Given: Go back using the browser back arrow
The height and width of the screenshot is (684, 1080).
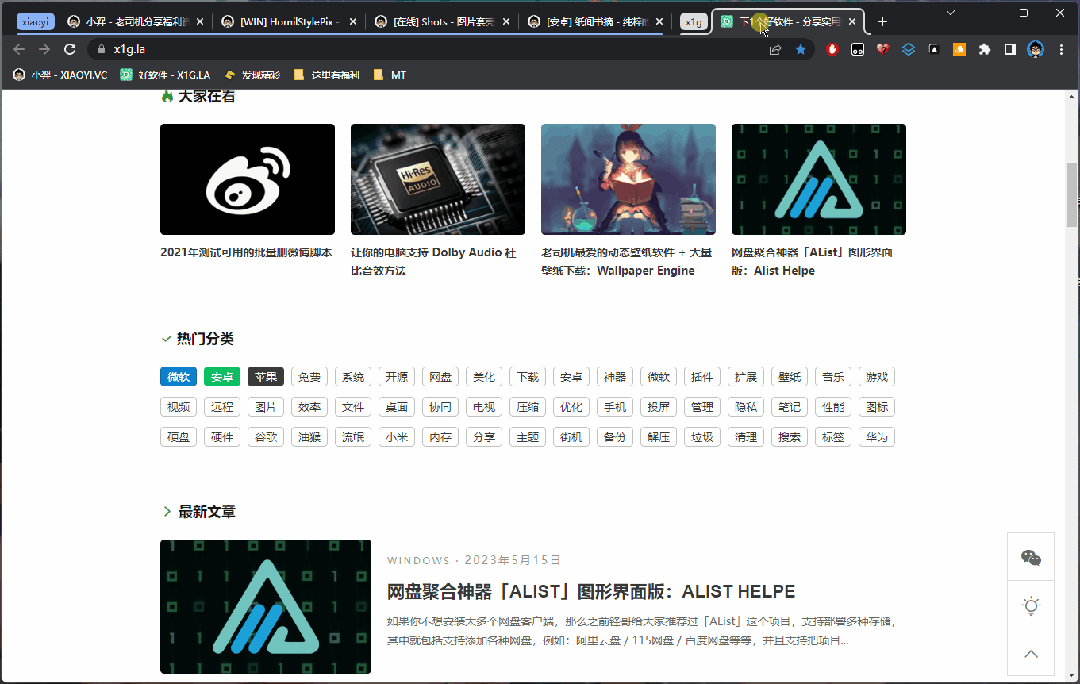Looking at the screenshot, I should click(x=19, y=49).
